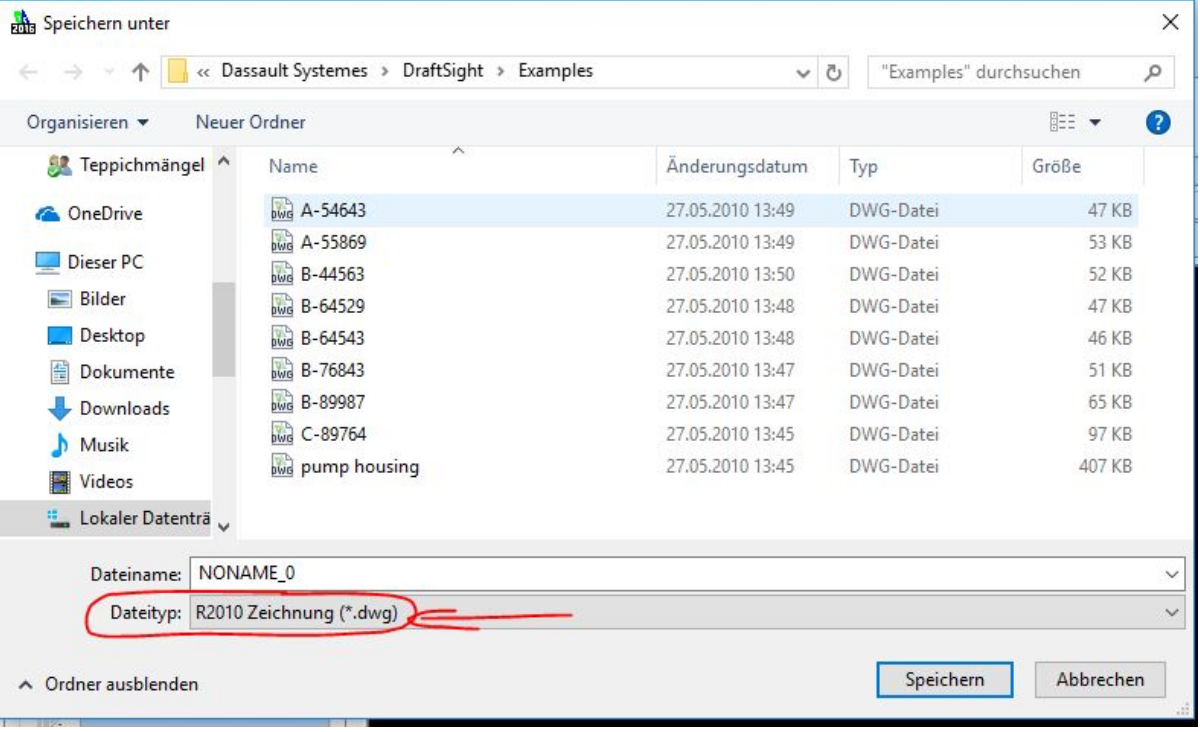
Task: Select the file named A-55869
Action: 333,242
